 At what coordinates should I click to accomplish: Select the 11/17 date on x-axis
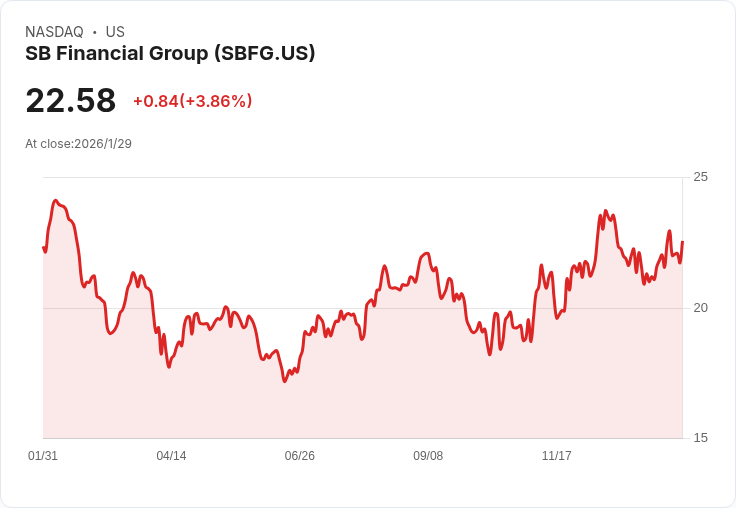click(556, 456)
